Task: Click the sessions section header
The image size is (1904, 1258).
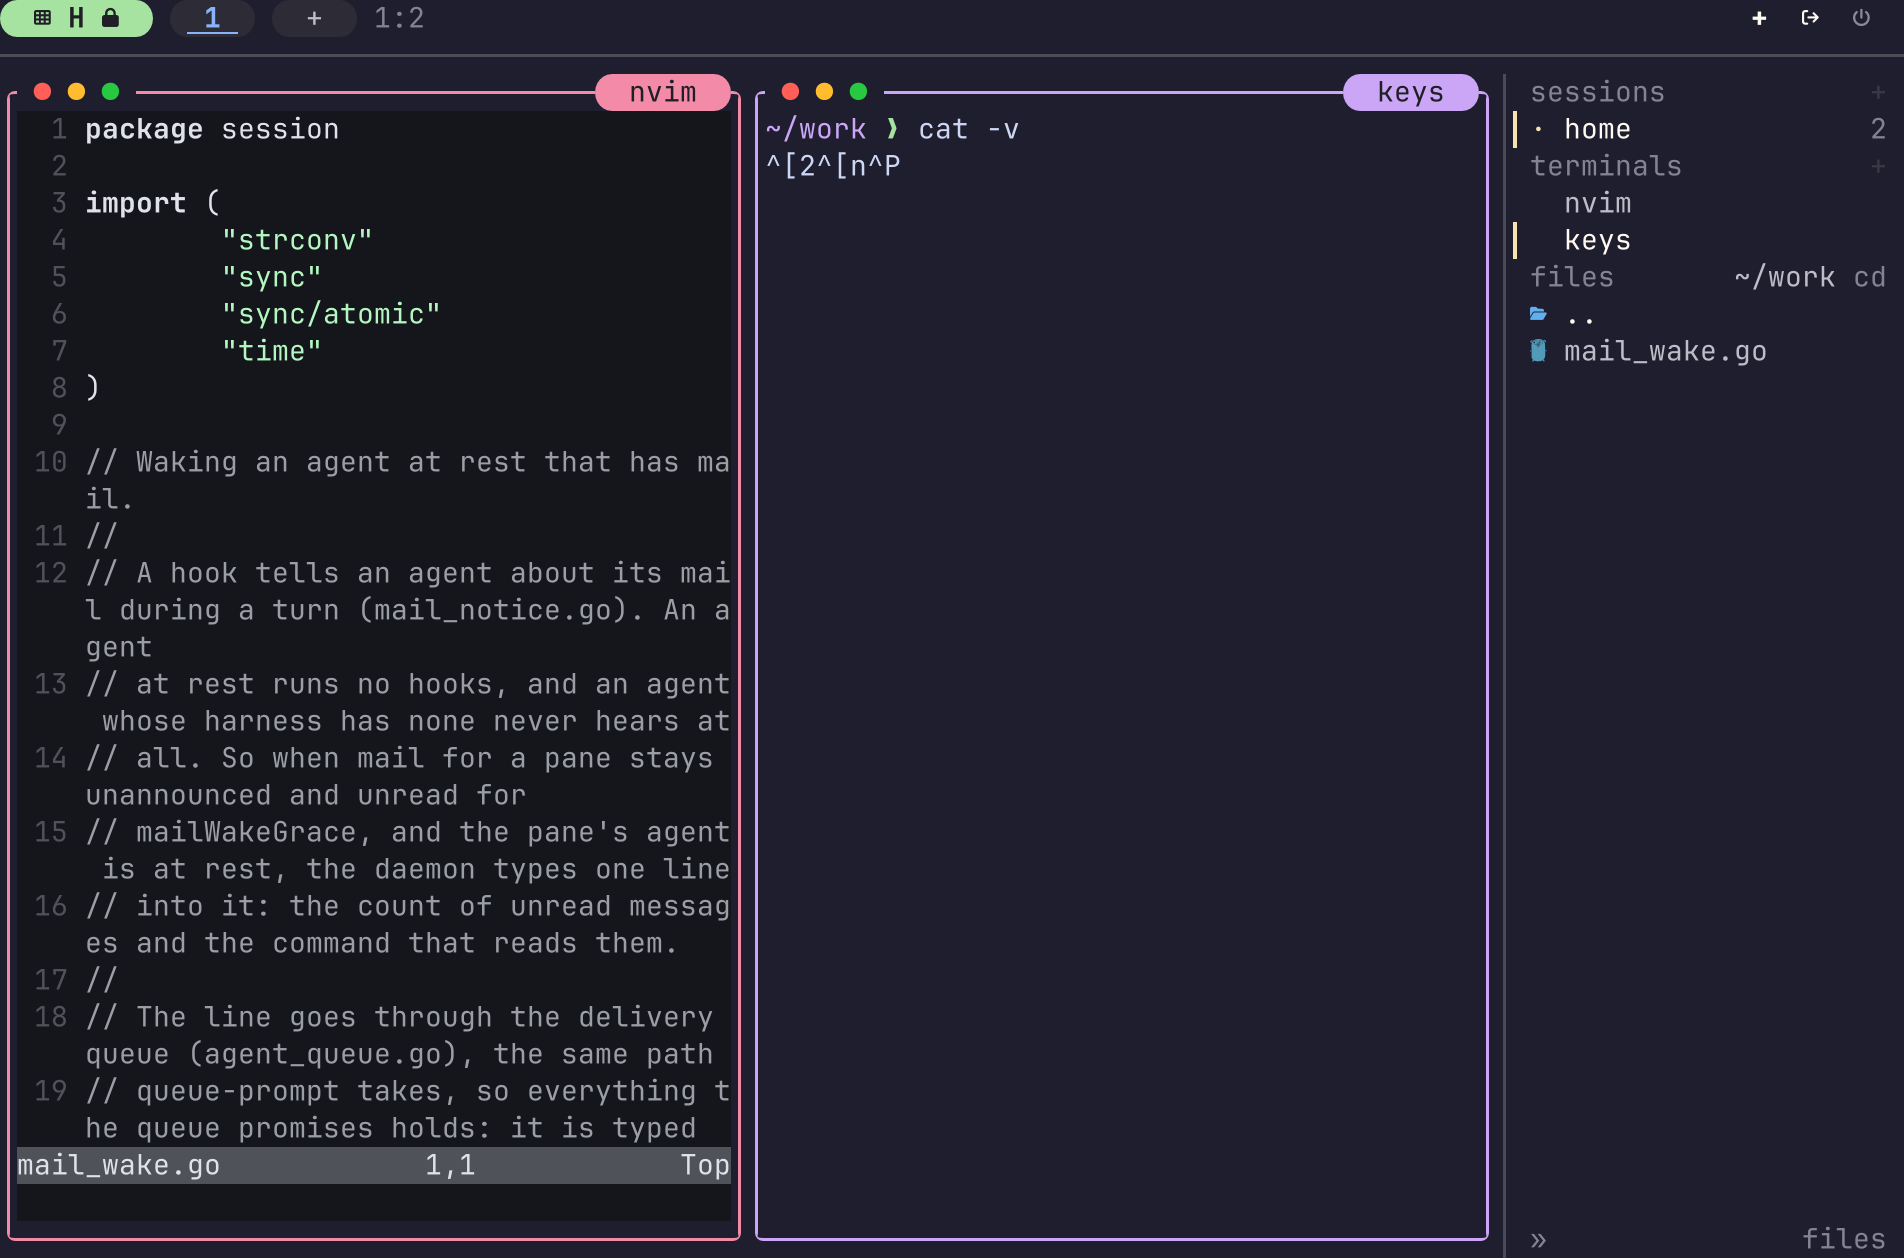Action: (x=1597, y=92)
